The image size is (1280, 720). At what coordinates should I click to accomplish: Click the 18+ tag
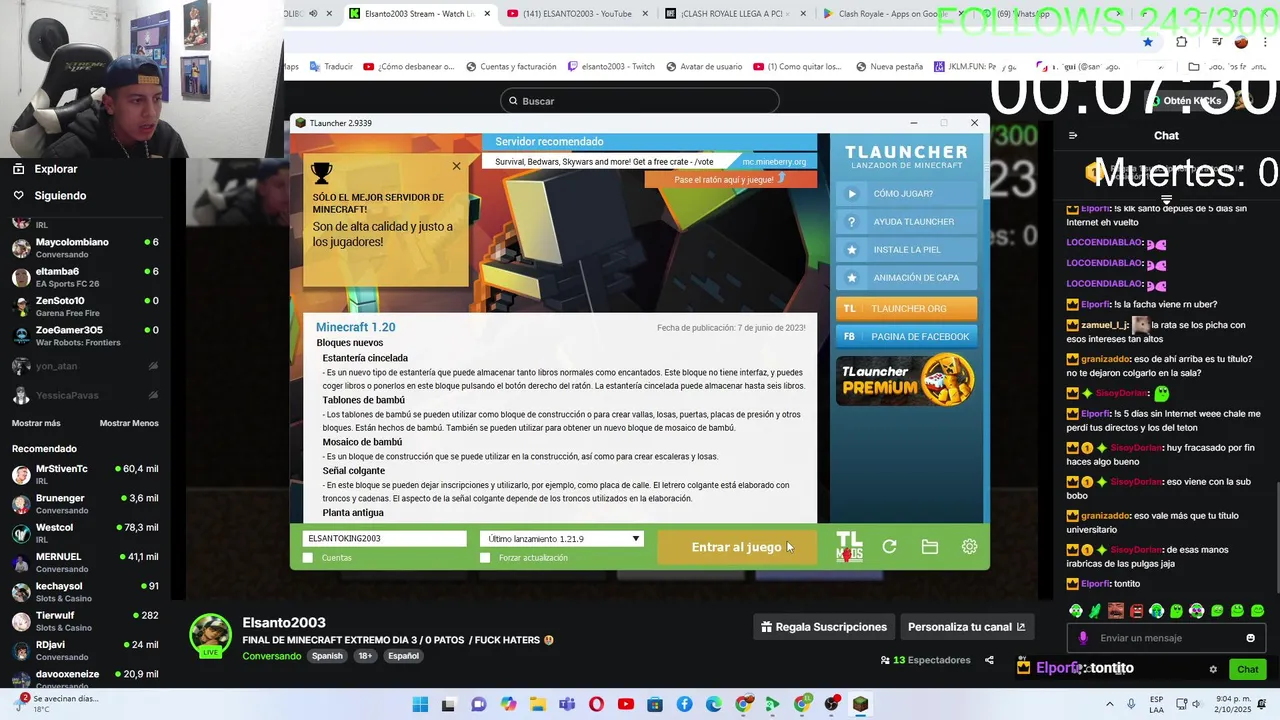365,656
